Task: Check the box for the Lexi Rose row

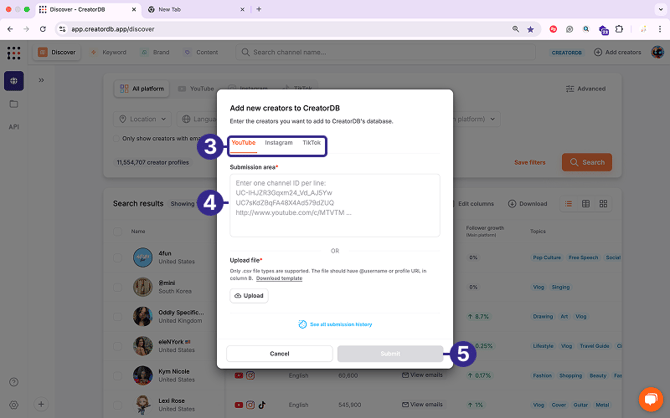Action: pos(117,405)
